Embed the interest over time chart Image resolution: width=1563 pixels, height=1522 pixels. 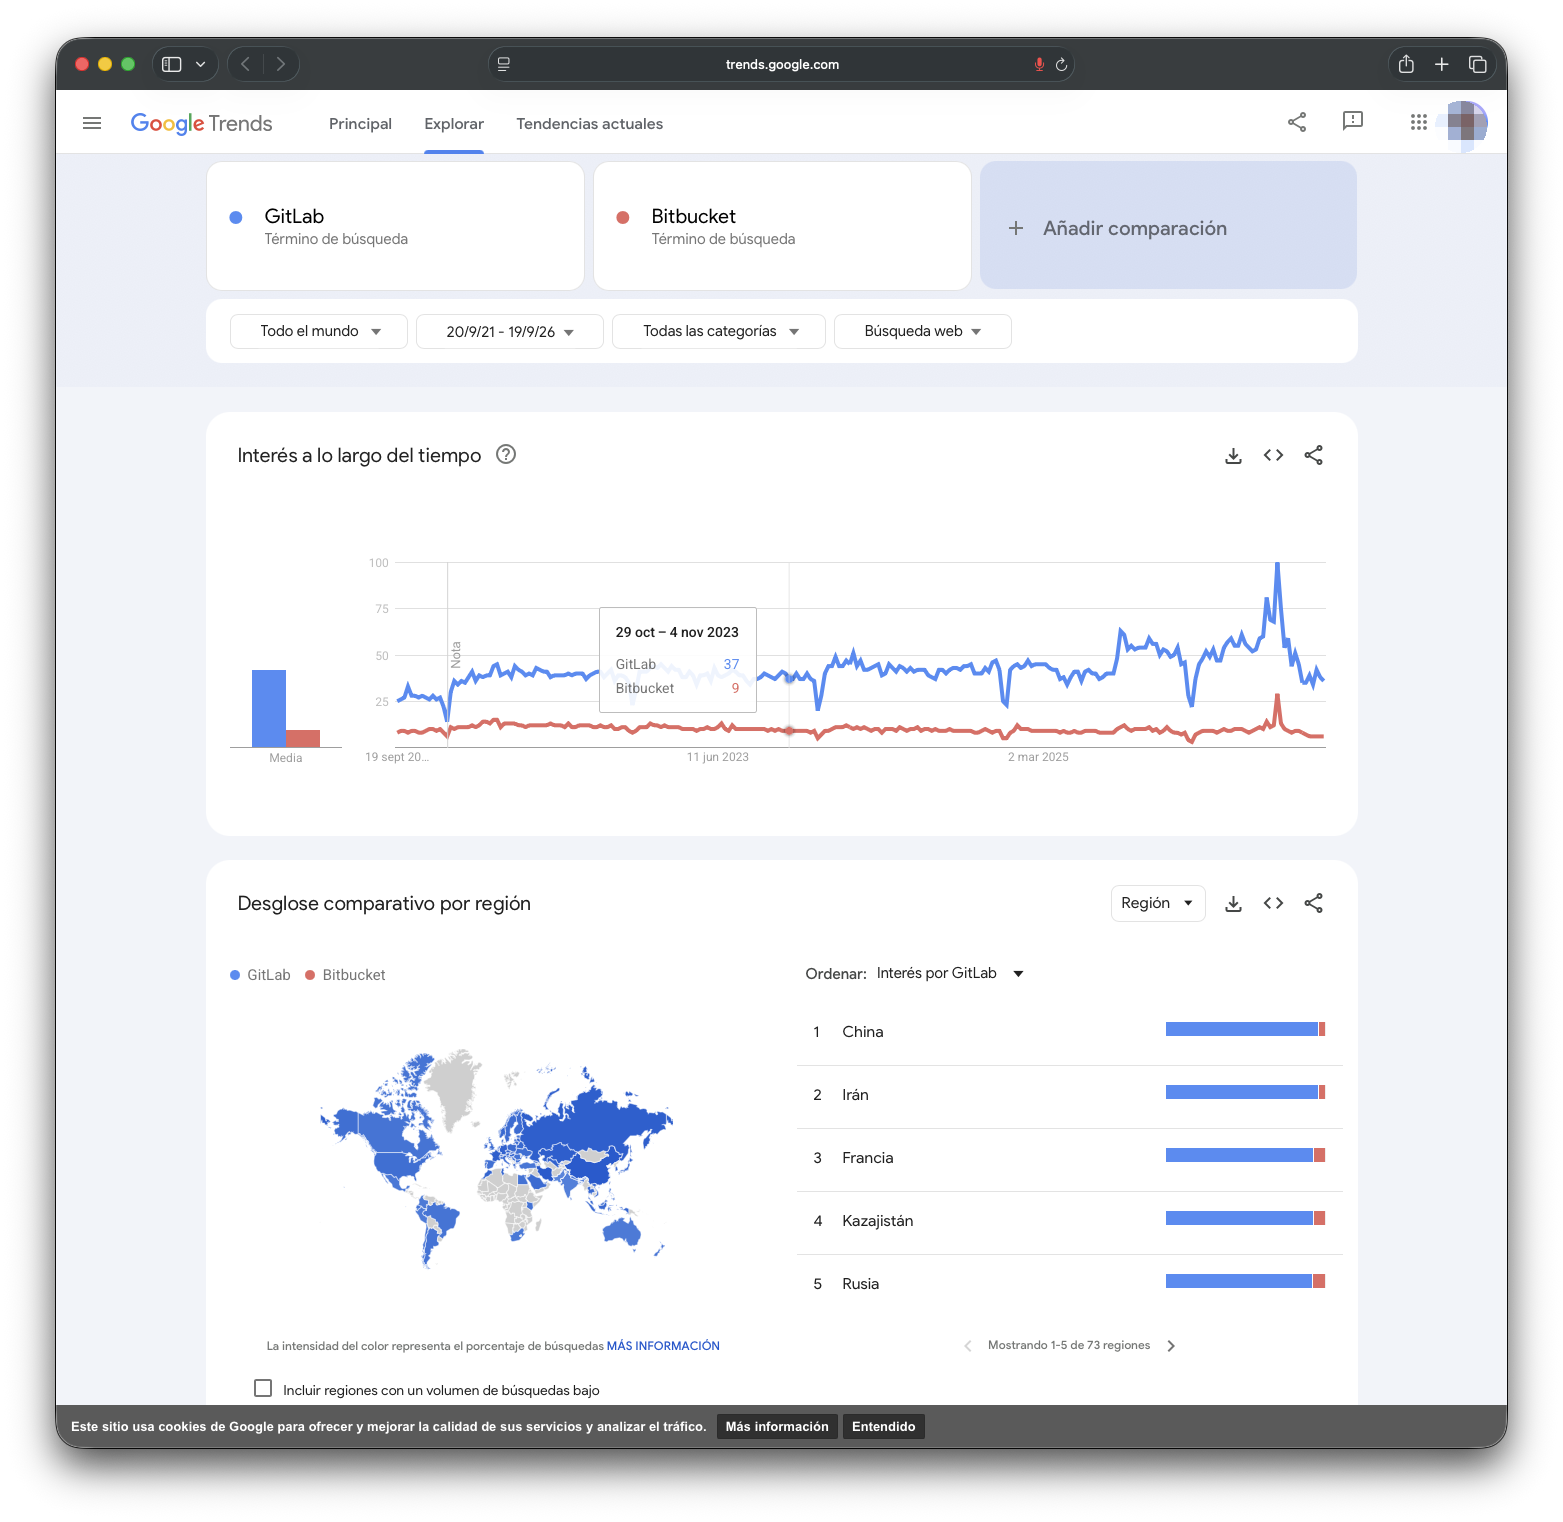1273,455
